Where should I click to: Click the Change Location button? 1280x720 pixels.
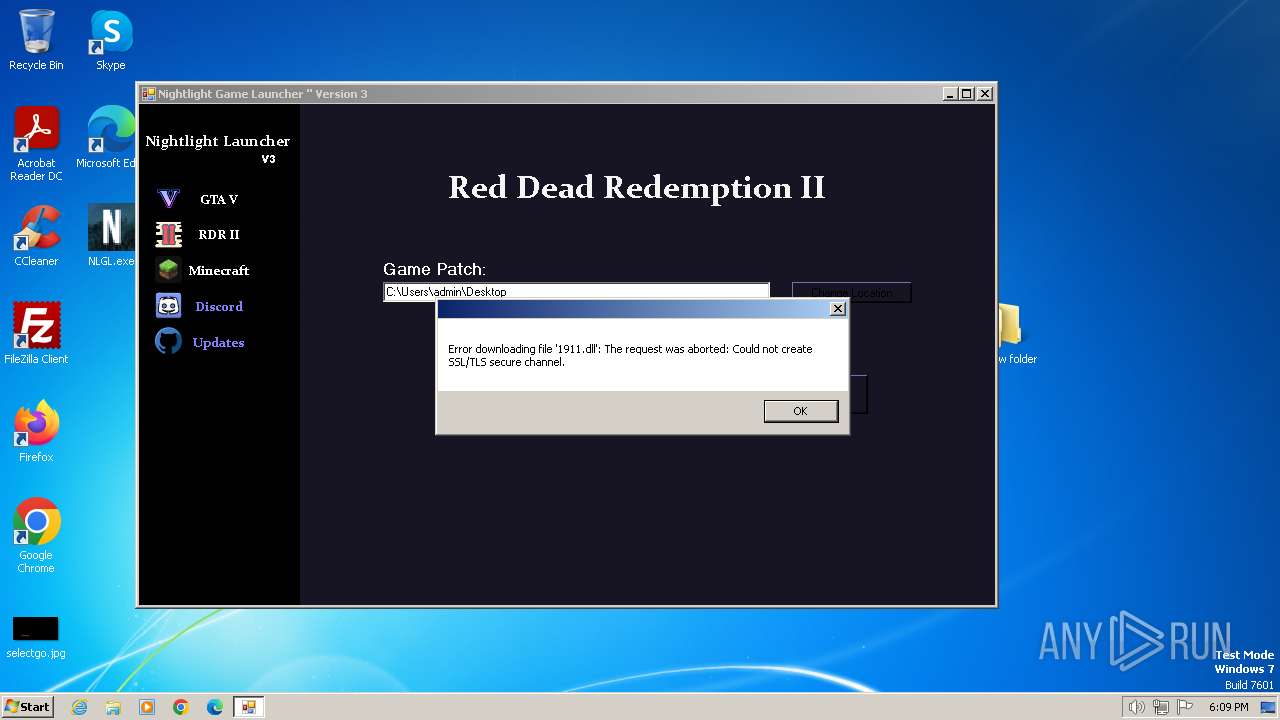point(851,293)
